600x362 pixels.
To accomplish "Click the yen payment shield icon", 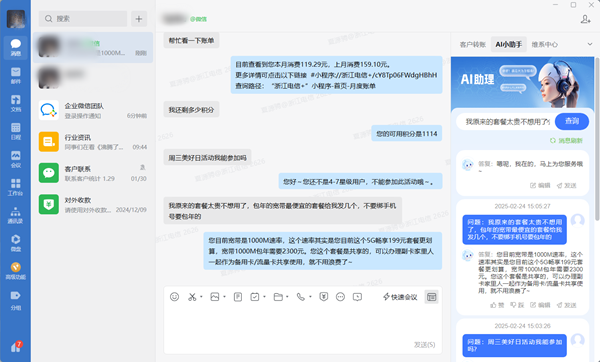I will (324, 297).
